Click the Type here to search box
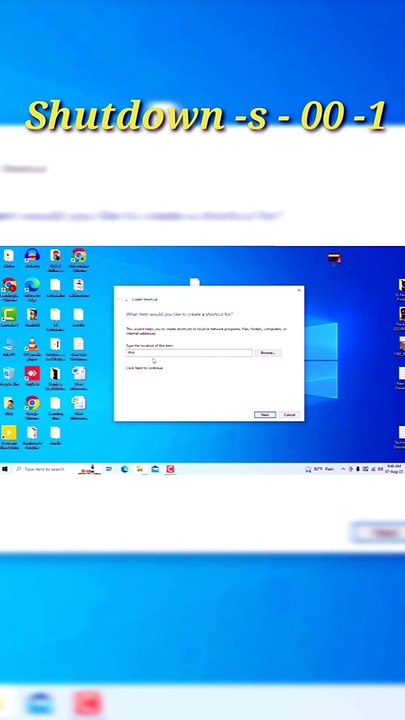The width and height of the screenshot is (405, 720). (x=45, y=469)
